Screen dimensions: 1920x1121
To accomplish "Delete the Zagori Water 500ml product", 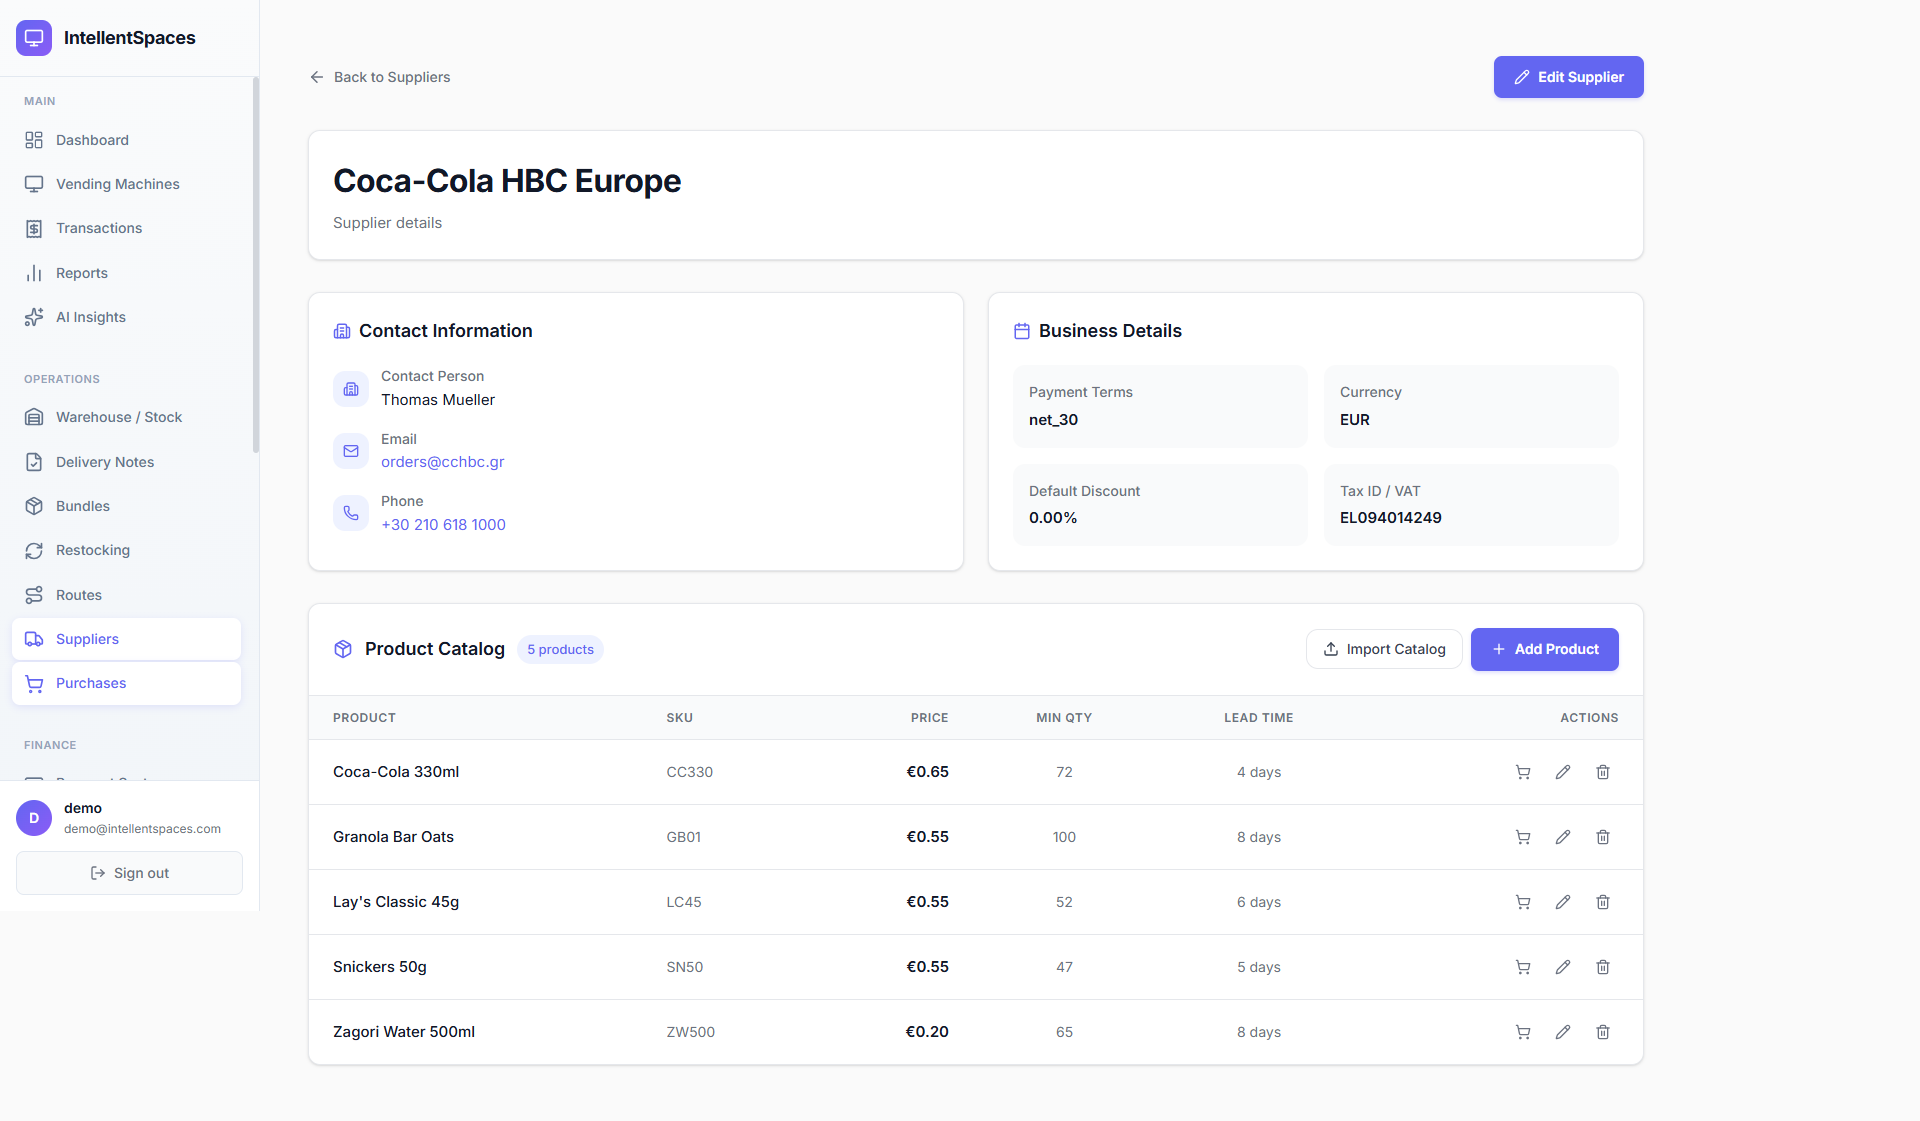I will (x=1603, y=1032).
